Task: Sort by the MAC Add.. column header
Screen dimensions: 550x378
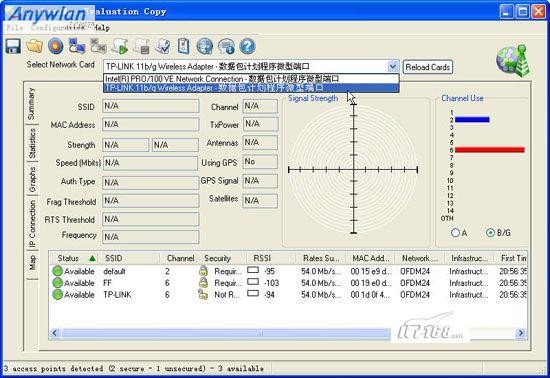Action: (371, 258)
